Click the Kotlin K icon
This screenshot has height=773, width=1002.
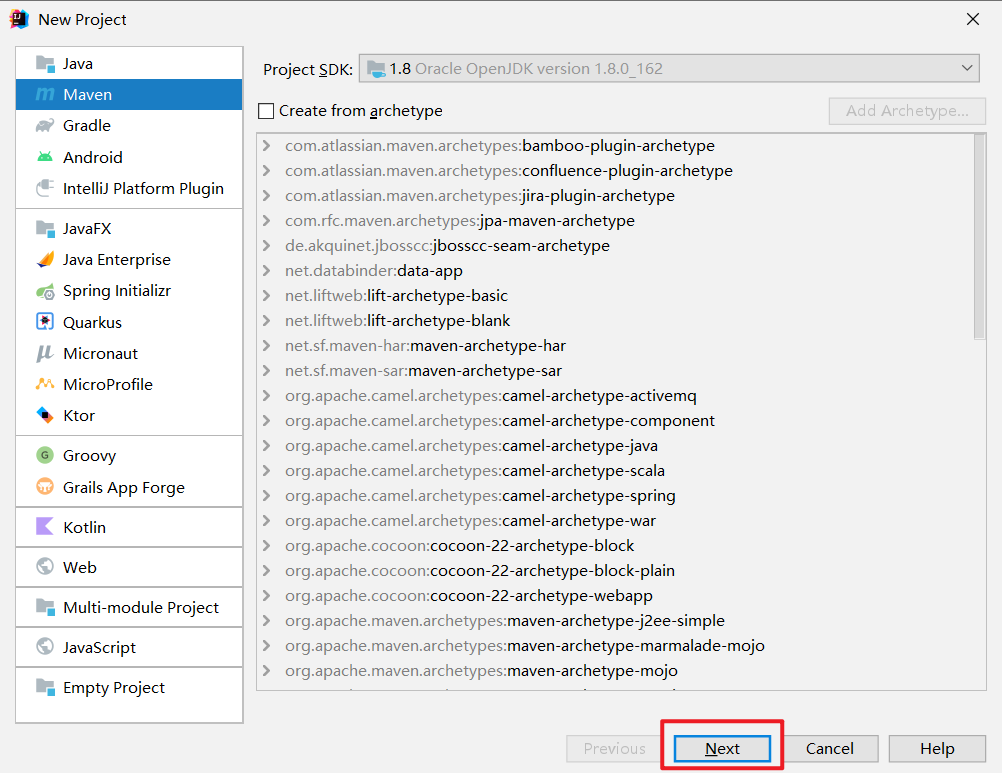45,527
